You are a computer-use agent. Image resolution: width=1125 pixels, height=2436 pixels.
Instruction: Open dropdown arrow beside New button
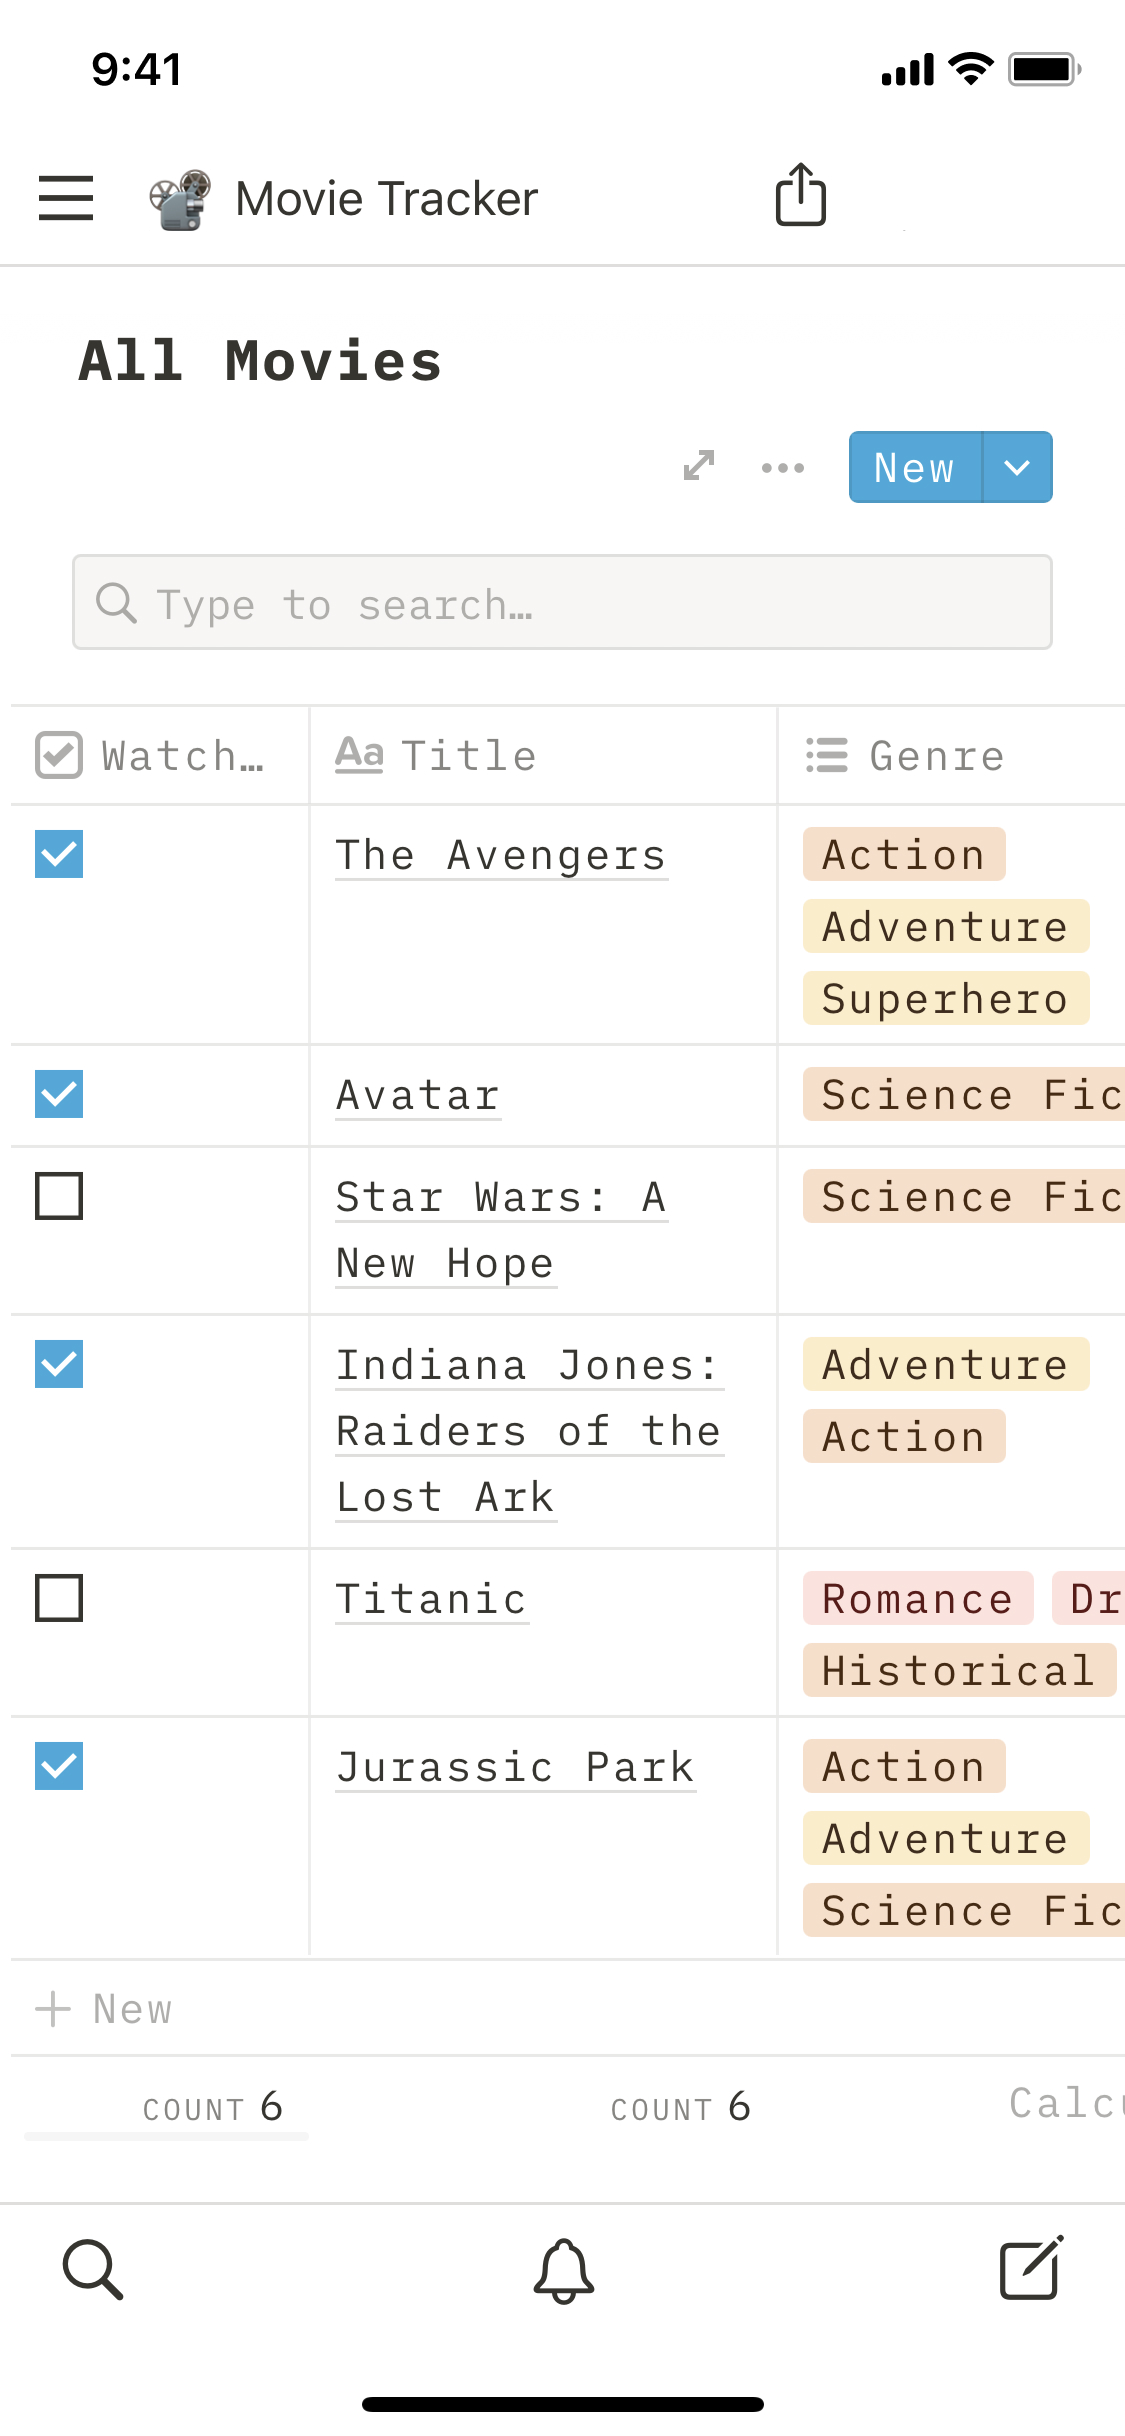click(x=1017, y=467)
